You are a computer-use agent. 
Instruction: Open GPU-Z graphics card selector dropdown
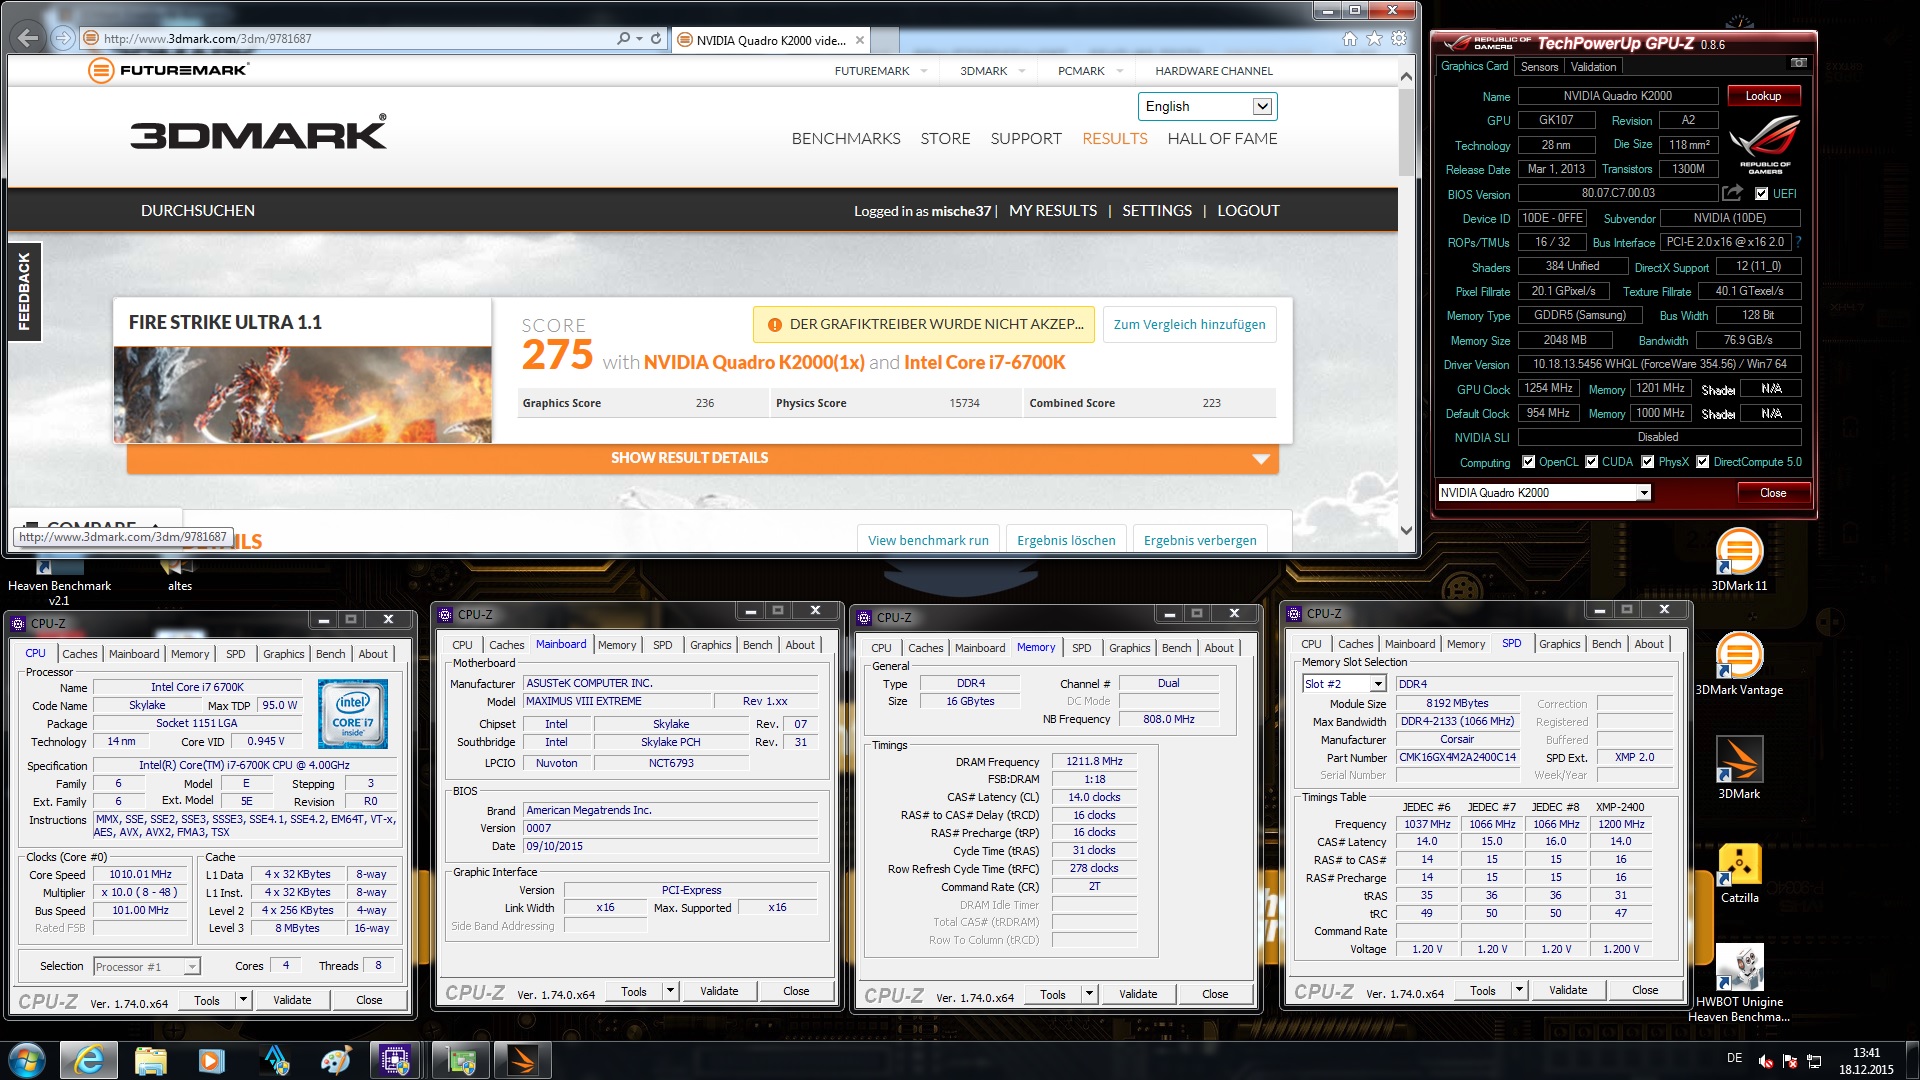[x=1643, y=493]
